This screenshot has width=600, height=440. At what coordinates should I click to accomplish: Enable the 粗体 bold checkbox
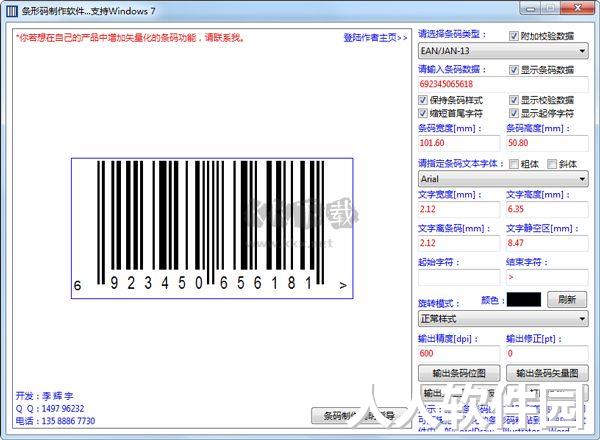(514, 164)
